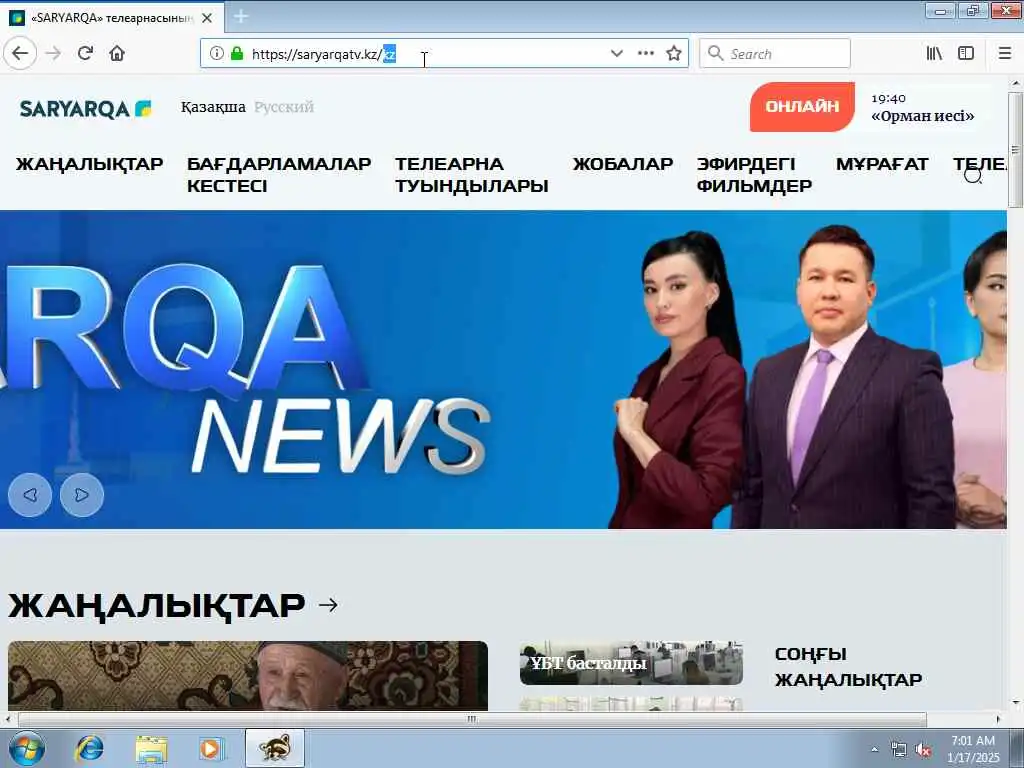The image size is (1024, 768).
Task: Click the vertical scrollbar up arrow
Action: tap(1015, 84)
